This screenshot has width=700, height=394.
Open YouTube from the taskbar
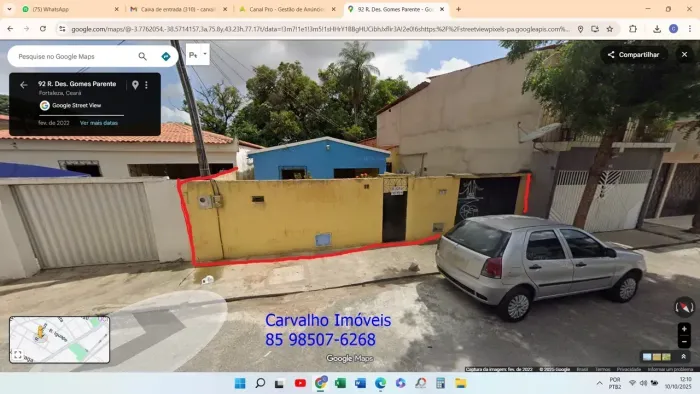[x=300, y=383]
